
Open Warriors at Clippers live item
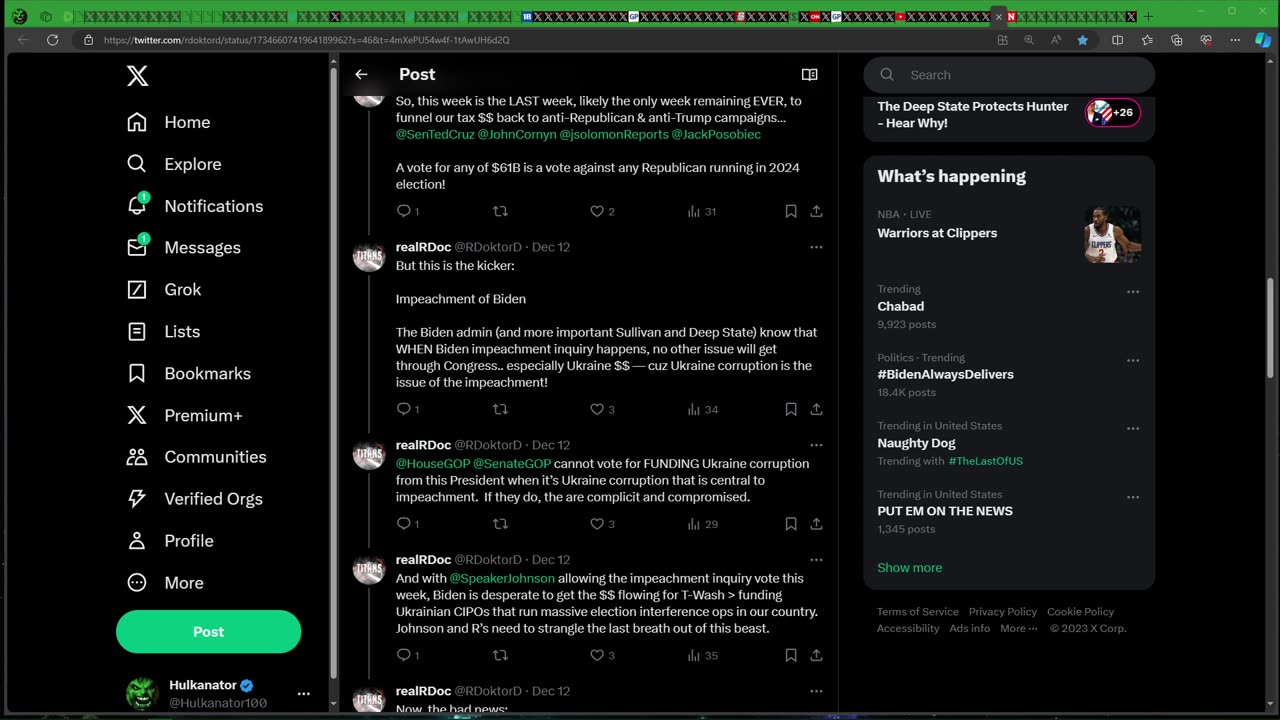[x=1009, y=233]
